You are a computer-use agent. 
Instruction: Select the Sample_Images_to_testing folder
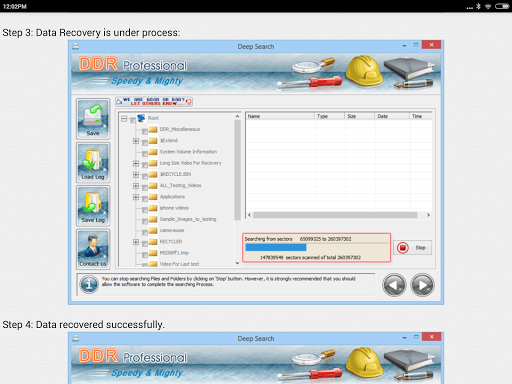point(188,219)
